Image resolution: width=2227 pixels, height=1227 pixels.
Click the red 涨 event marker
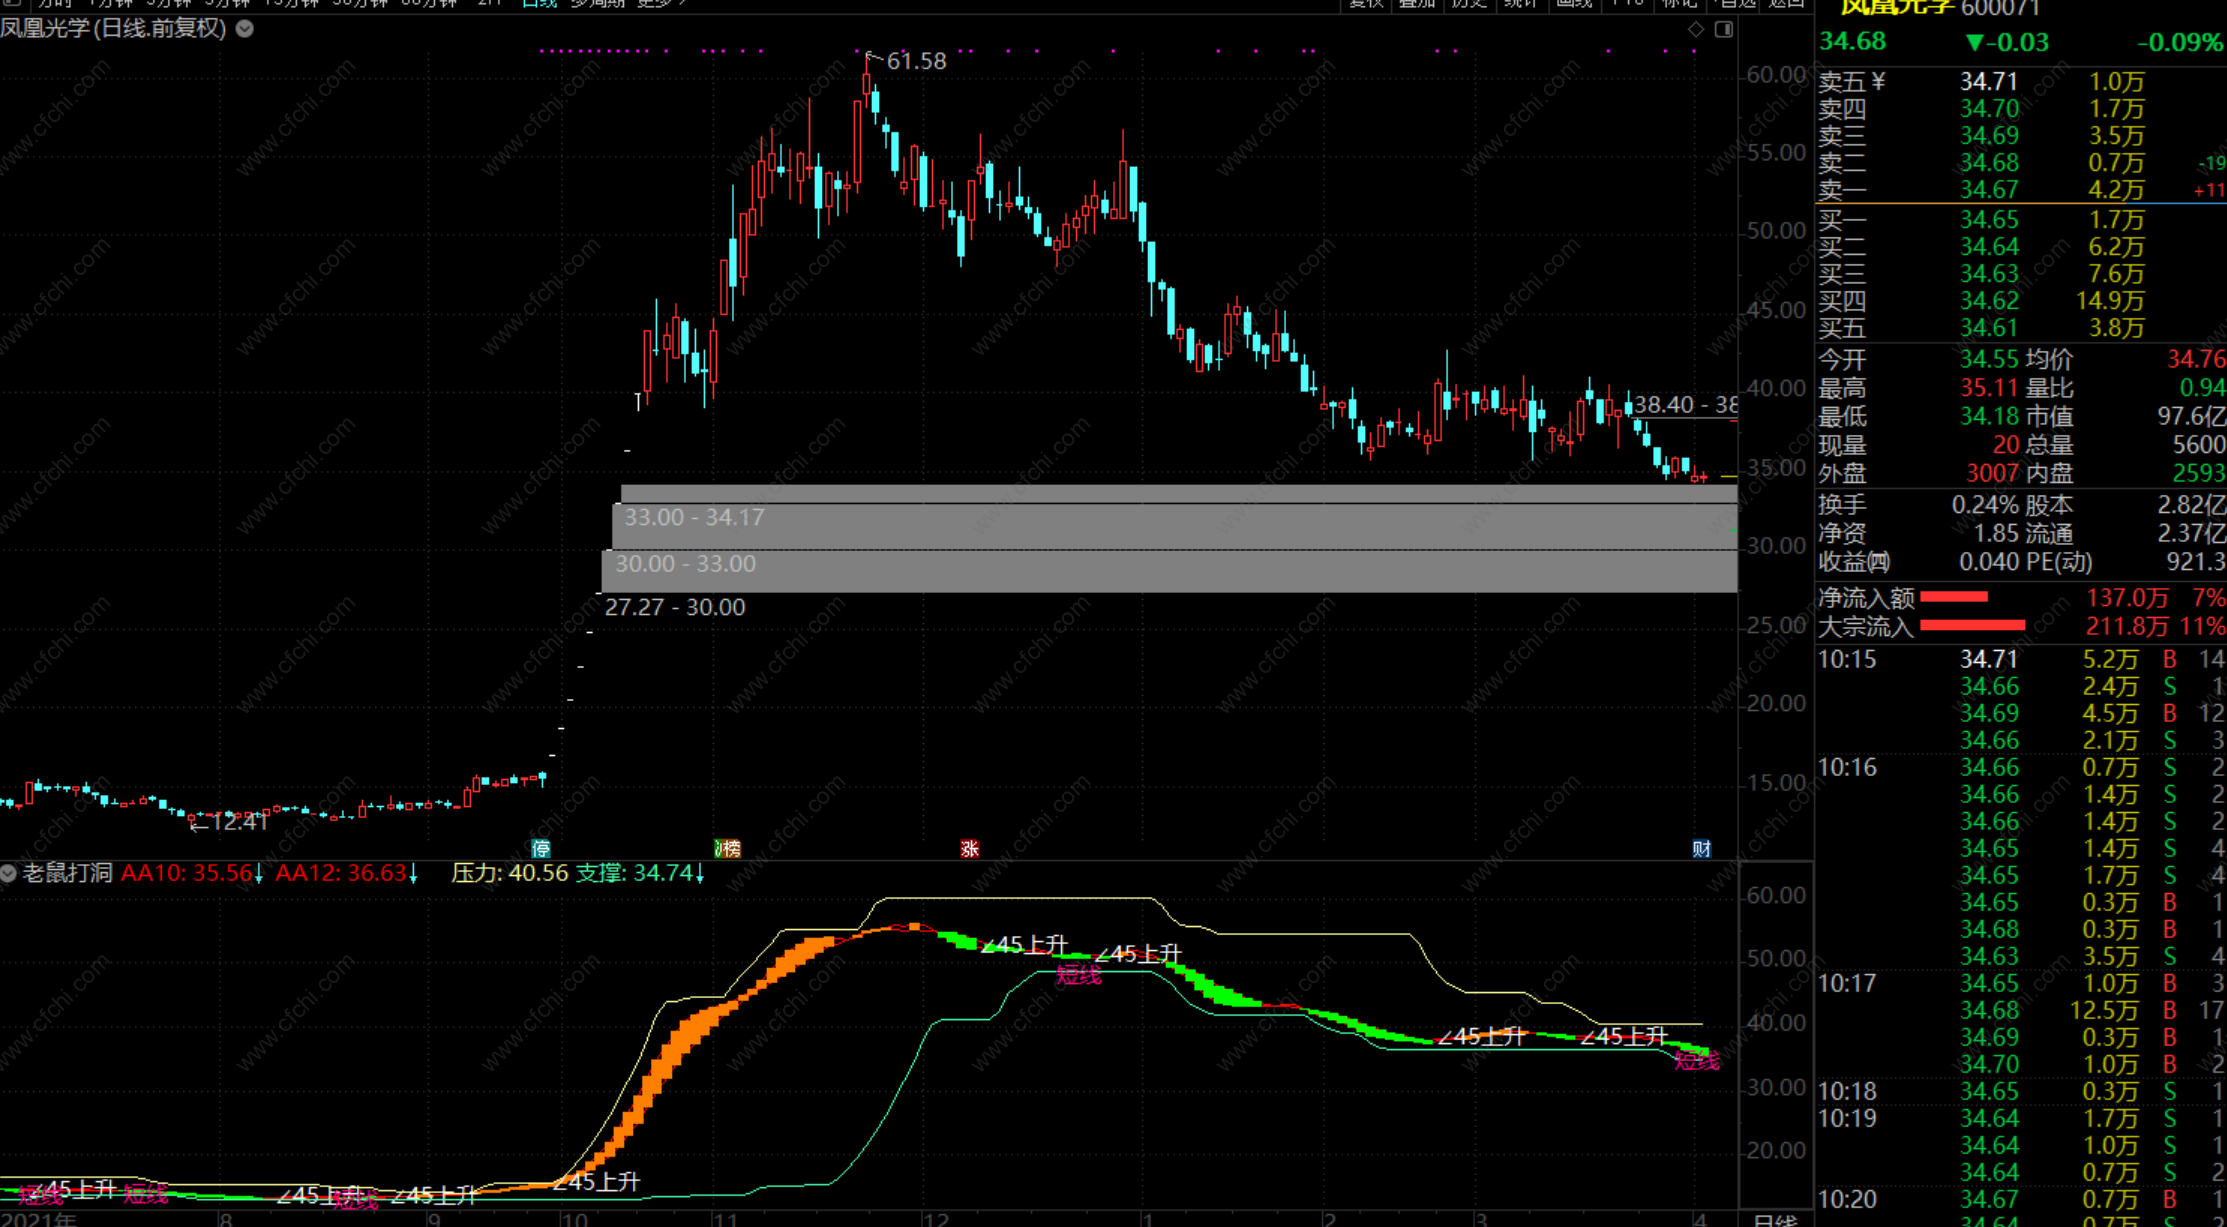click(x=969, y=849)
